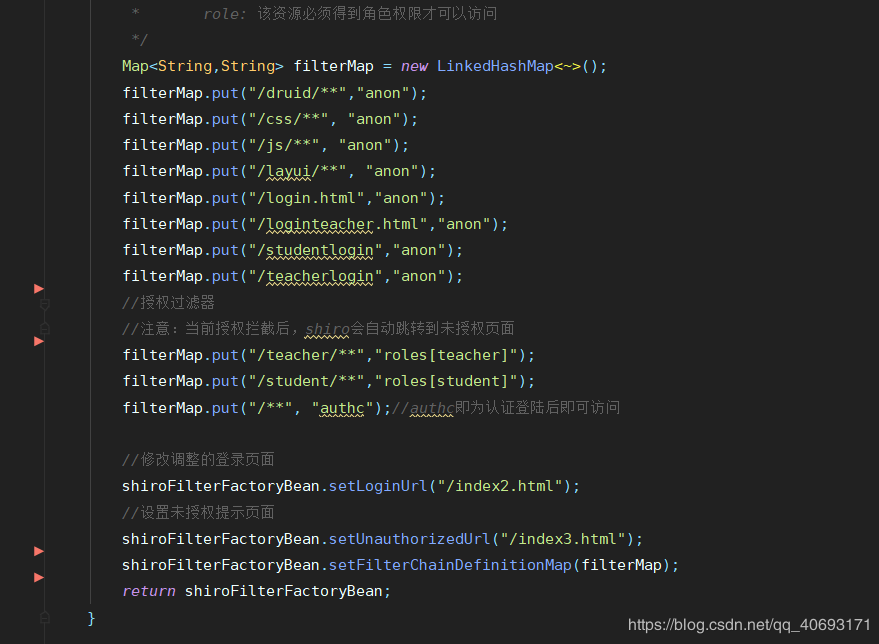Click the return keyword

tap(149, 591)
